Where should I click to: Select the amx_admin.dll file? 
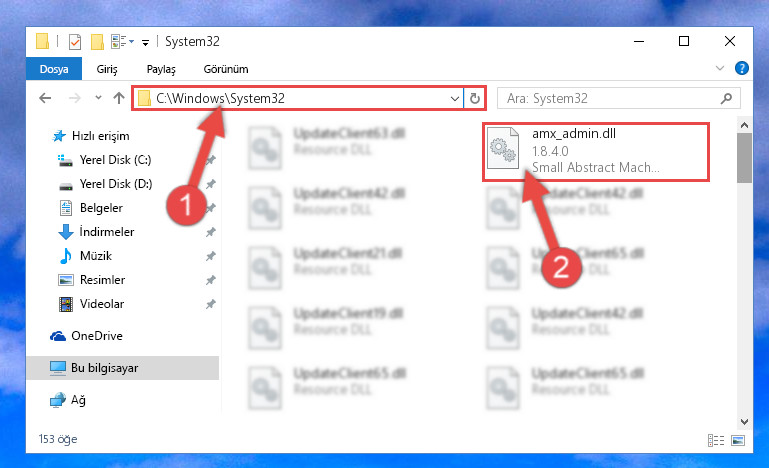(x=595, y=152)
